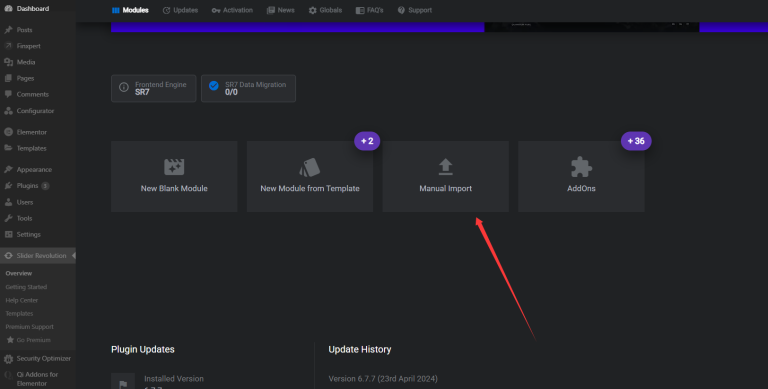768x389 pixels.
Task: Open the AddOns tile
Action: tap(581, 176)
